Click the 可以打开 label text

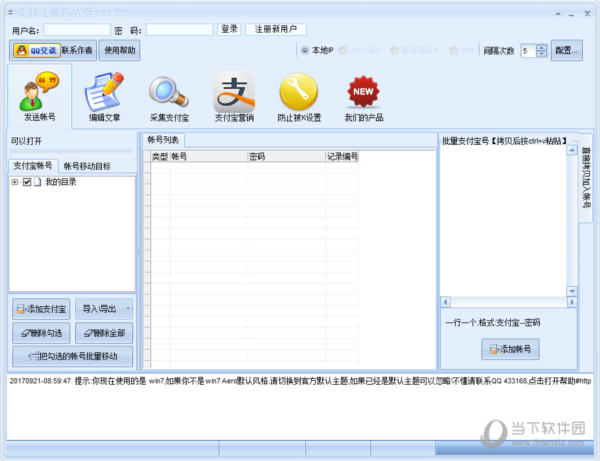[x=26, y=141]
